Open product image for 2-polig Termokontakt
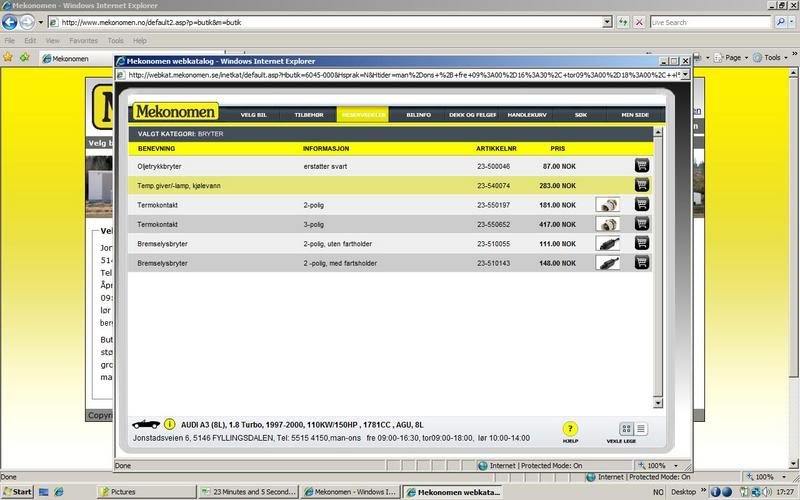800x500 pixels. coord(606,204)
